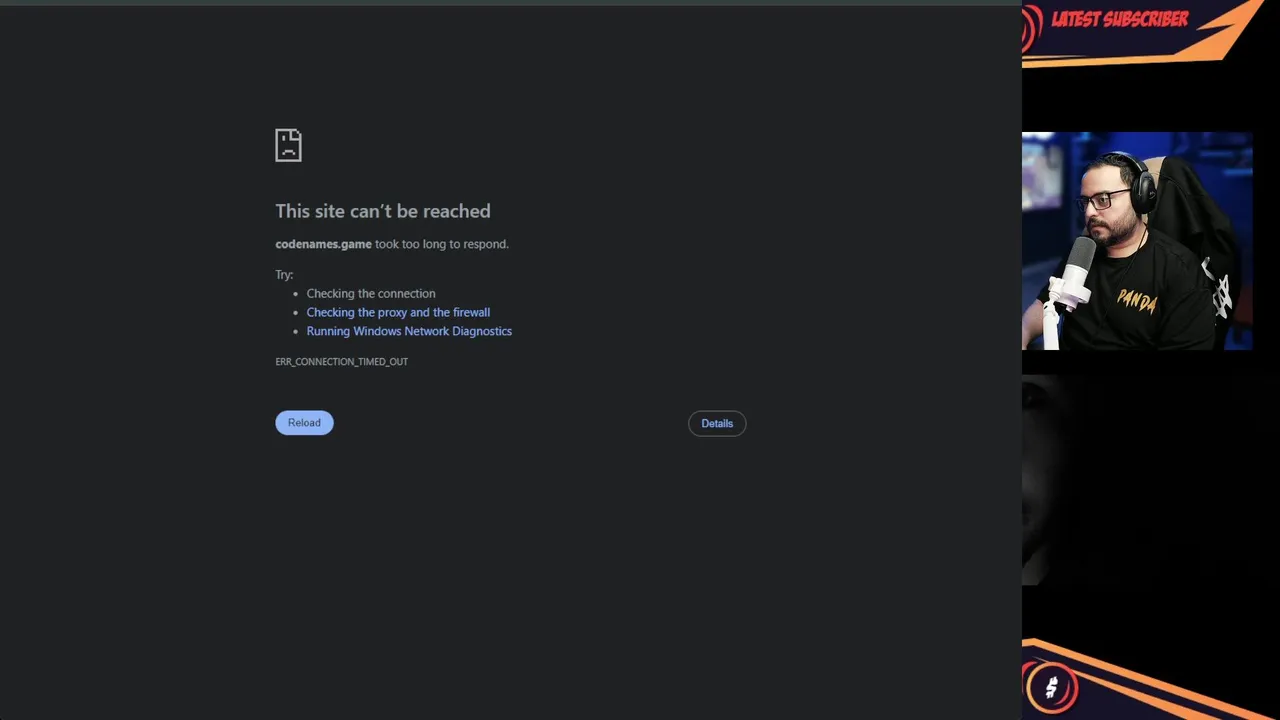Open the Details button

pyautogui.click(x=717, y=424)
